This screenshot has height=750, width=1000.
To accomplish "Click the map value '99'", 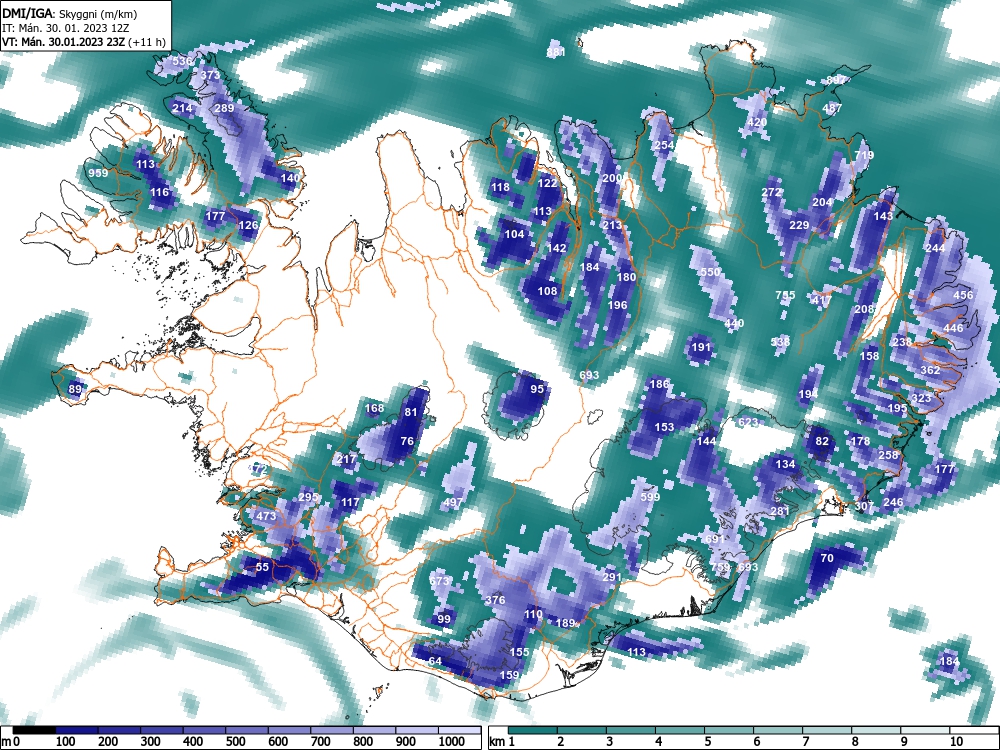I will (x=444, y=619).
